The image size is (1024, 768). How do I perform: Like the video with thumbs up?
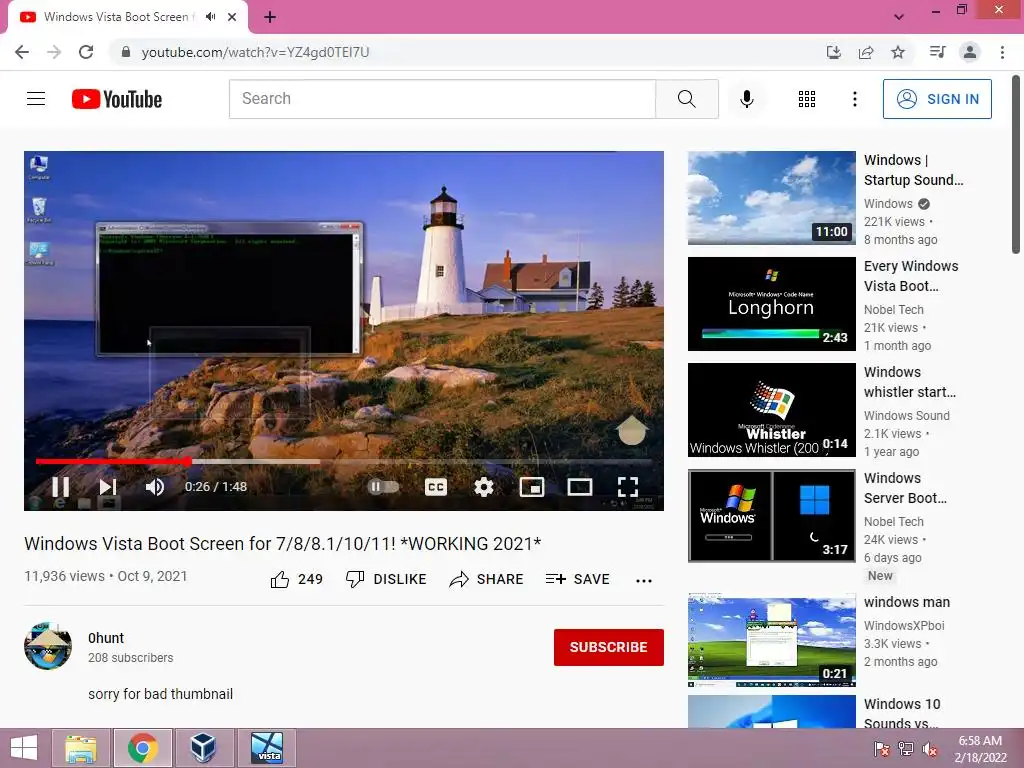[296, 579]
